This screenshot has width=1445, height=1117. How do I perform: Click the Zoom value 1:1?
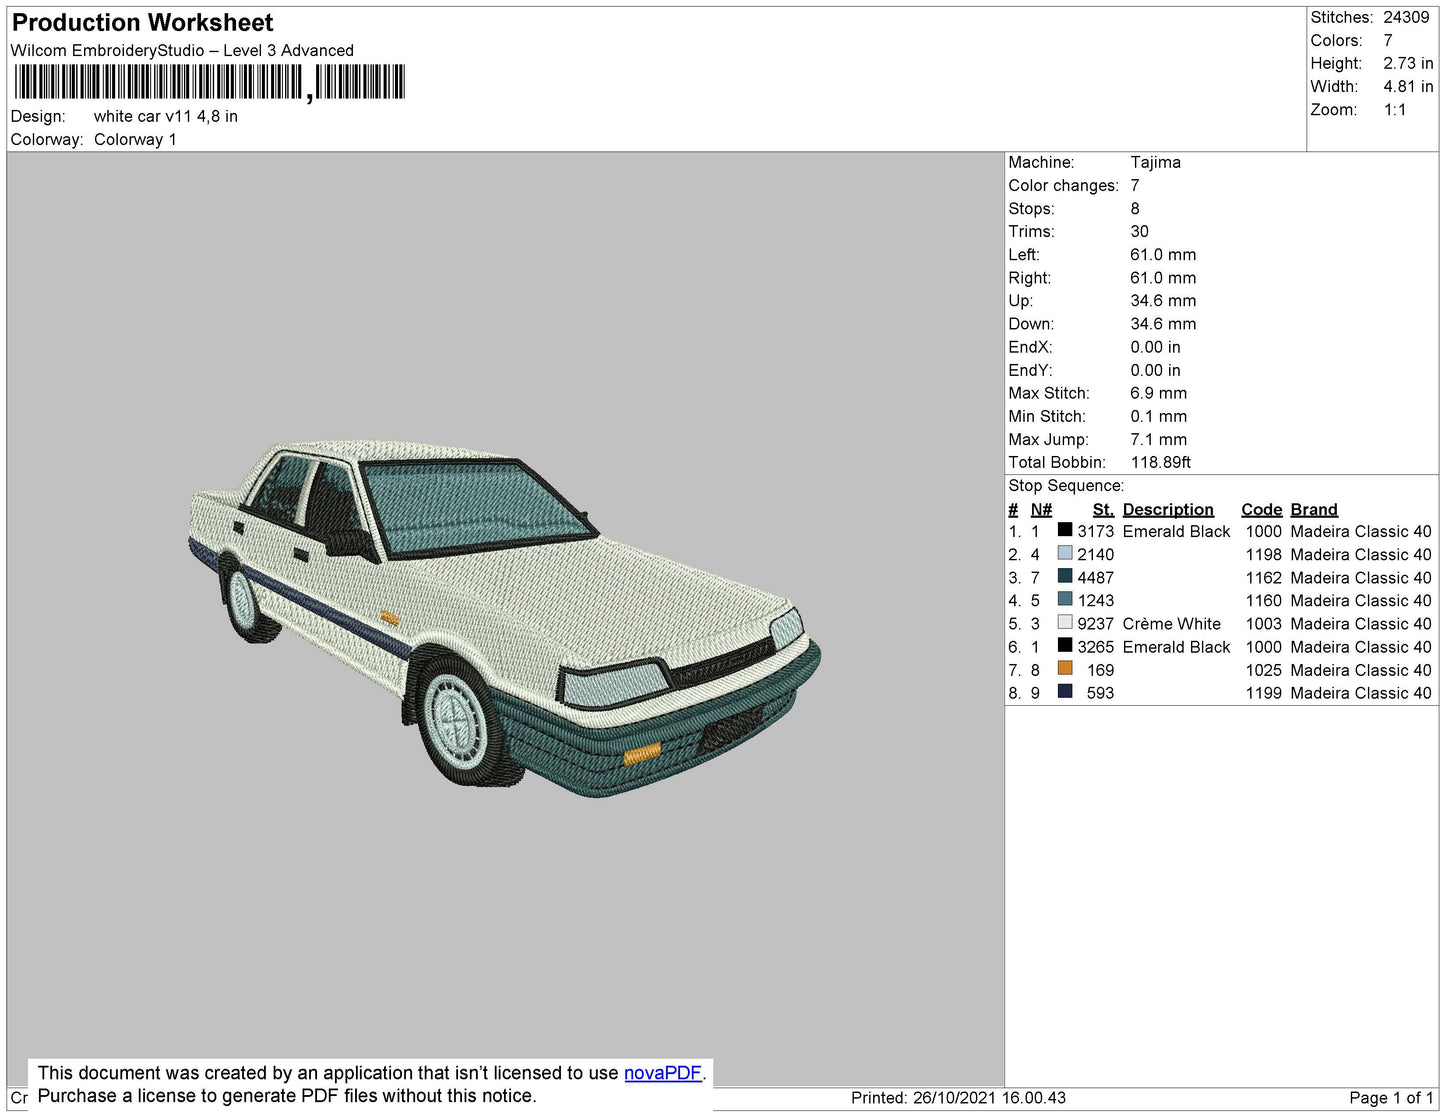(1395, 110)
